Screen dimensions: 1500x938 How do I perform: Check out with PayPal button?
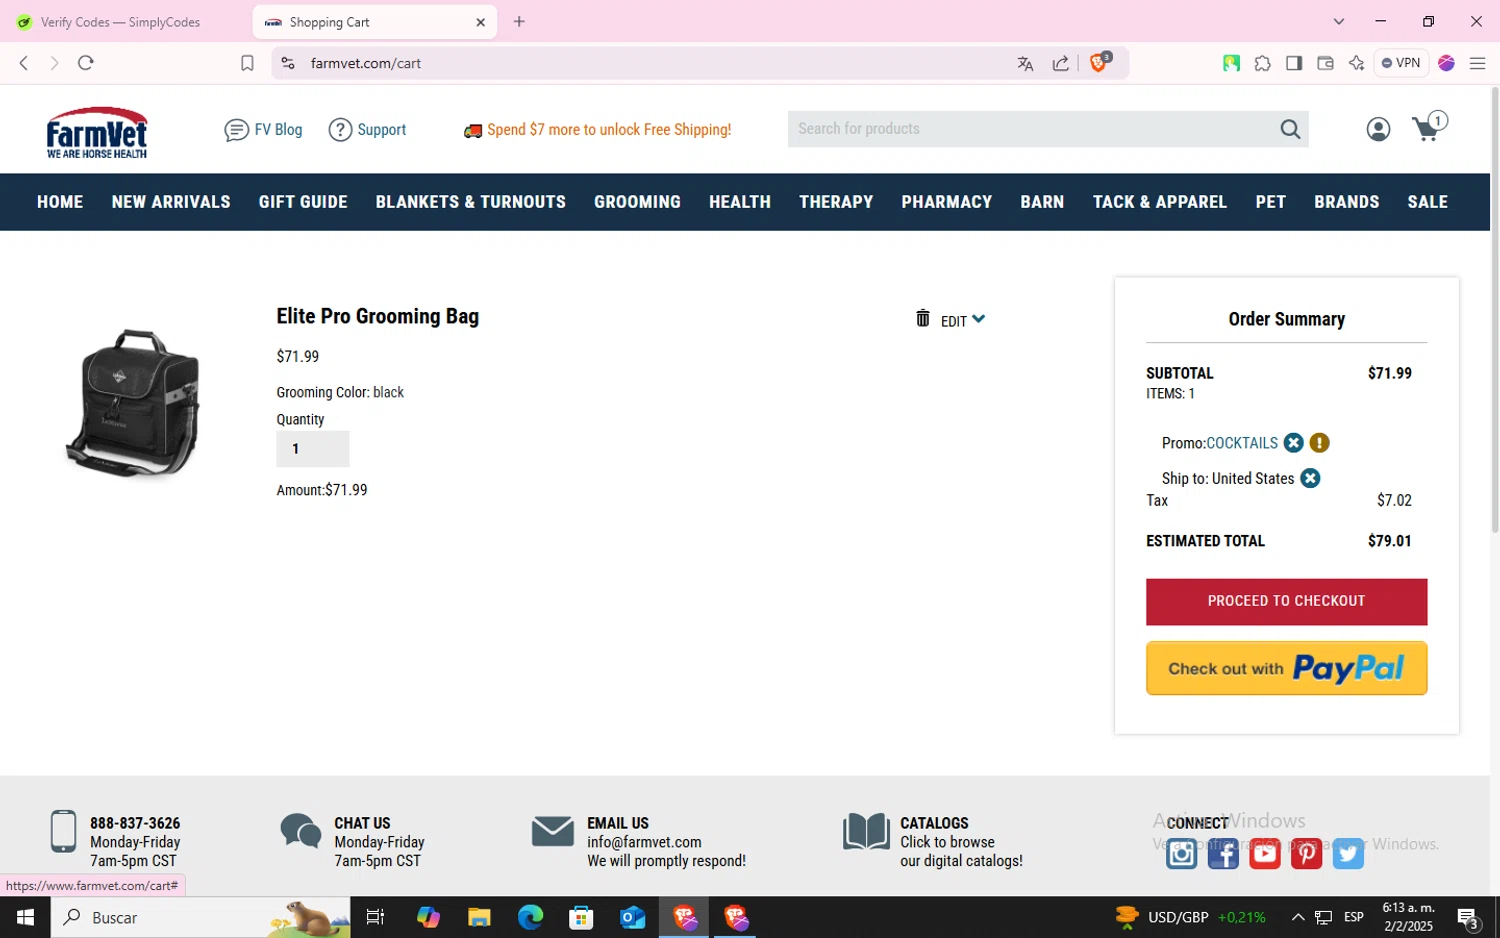tap(1286, 668)
